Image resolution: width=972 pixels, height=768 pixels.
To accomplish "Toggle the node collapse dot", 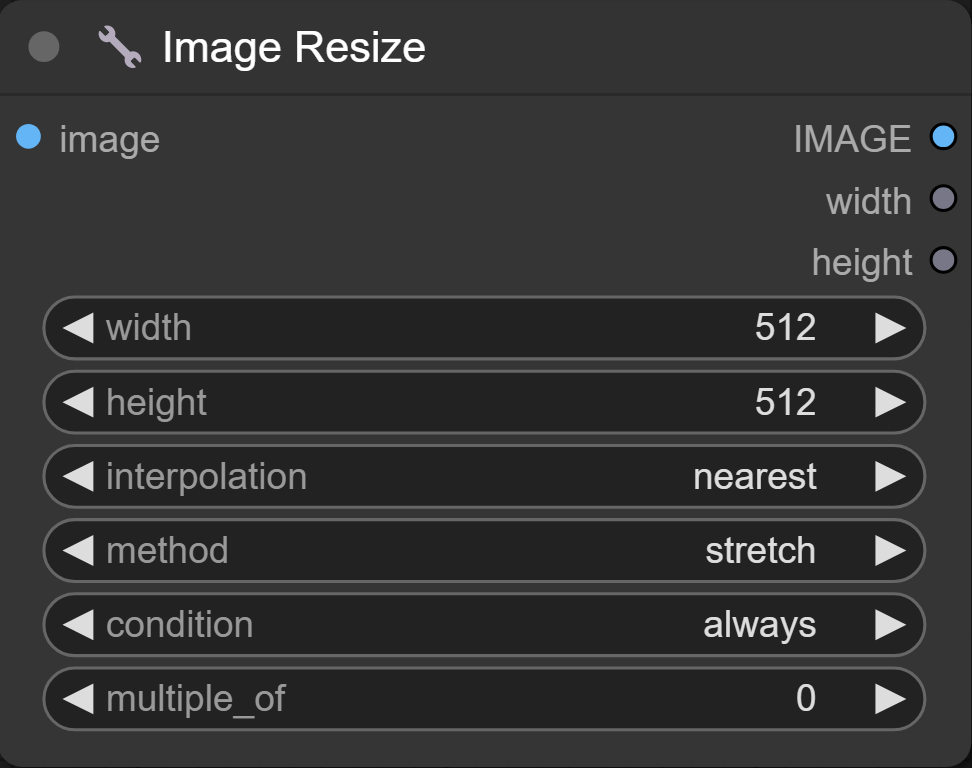I will (44, 47).
